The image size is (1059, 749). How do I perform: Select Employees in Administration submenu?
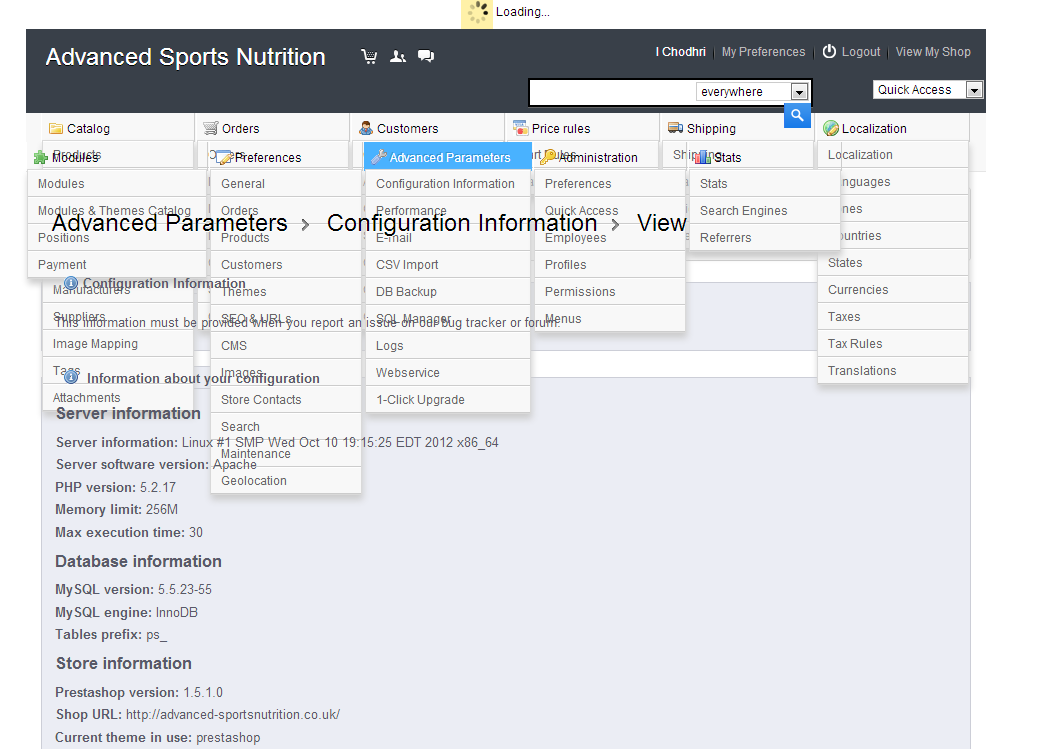tap(610, 238)
